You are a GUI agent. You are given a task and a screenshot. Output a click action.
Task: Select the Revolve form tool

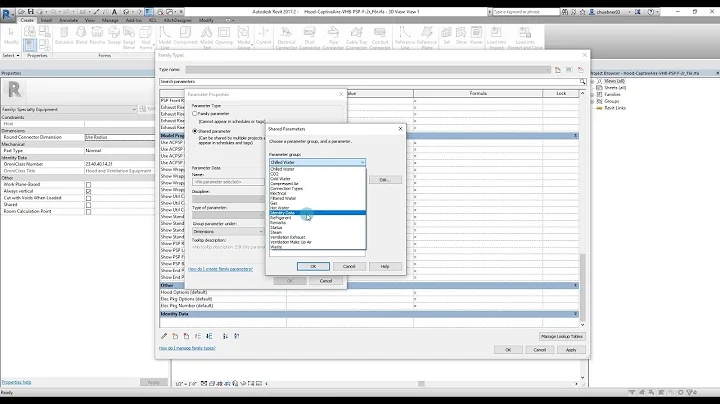tap(97, 36)
